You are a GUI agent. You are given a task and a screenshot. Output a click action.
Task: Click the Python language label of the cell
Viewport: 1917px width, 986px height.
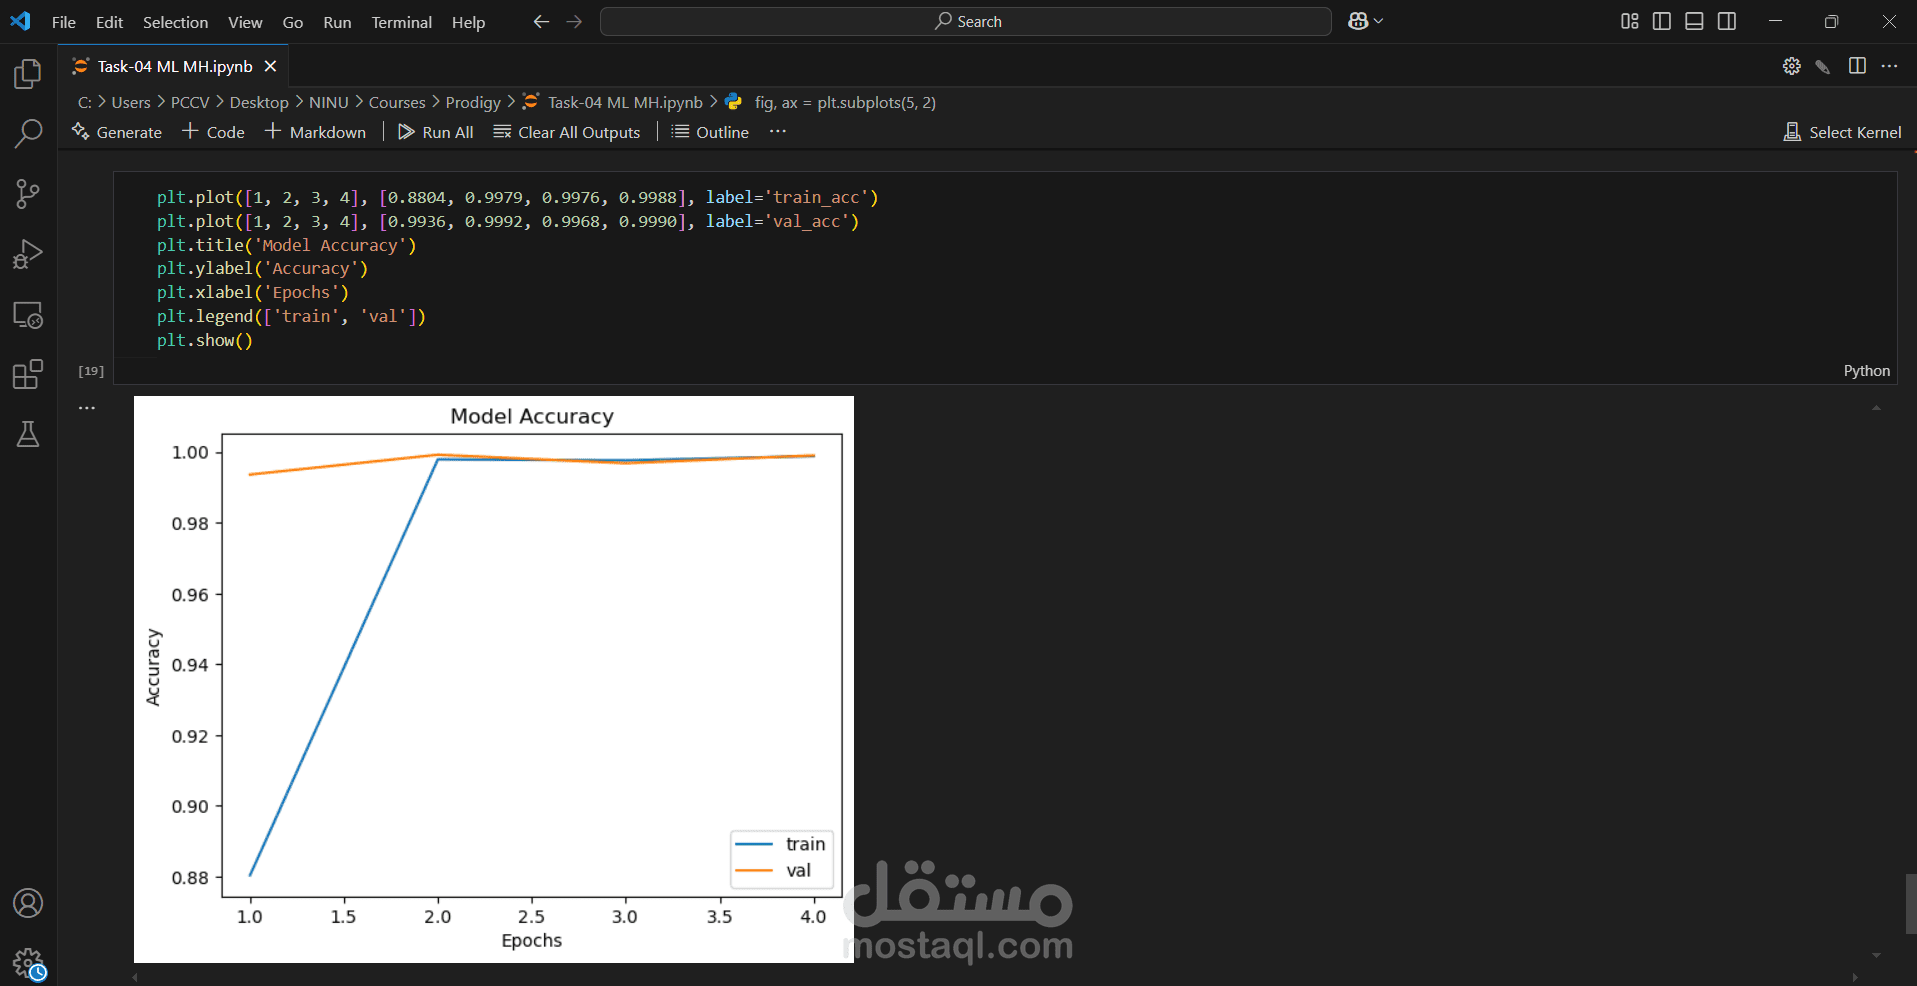pos(1866,371)
